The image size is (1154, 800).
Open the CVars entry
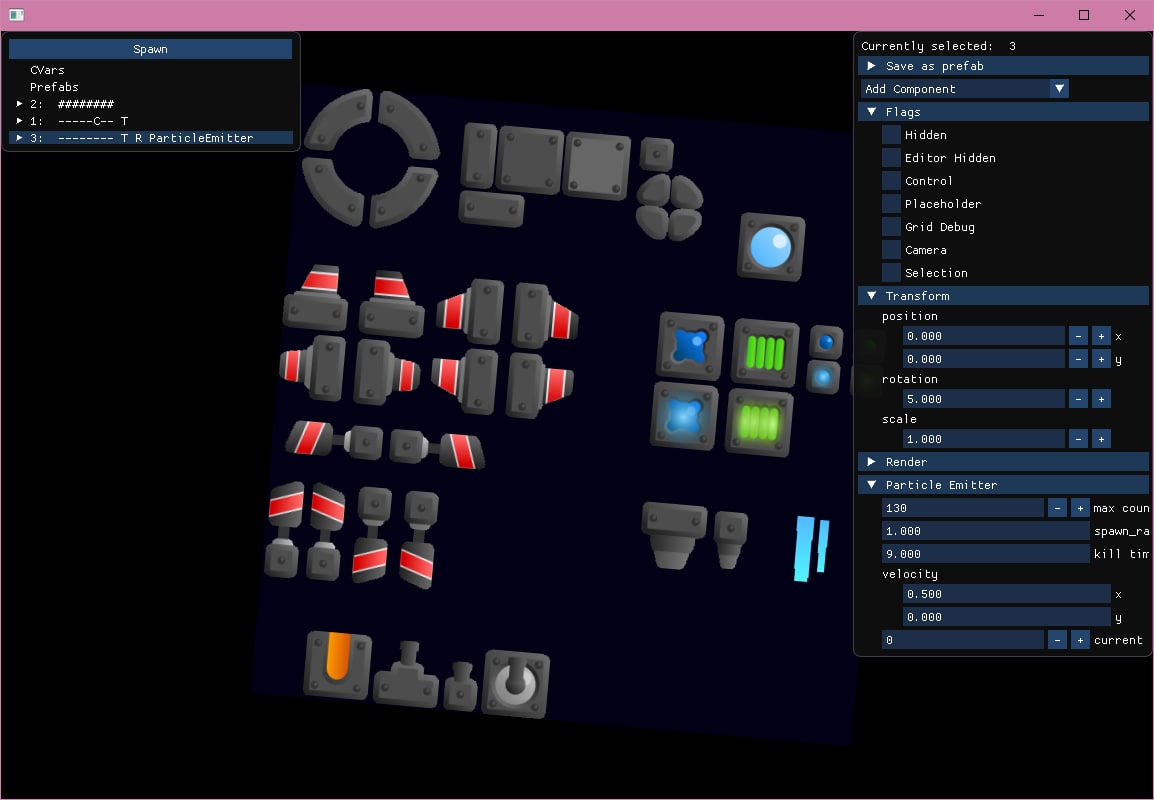pyautogui.click(x=47, y=70)
